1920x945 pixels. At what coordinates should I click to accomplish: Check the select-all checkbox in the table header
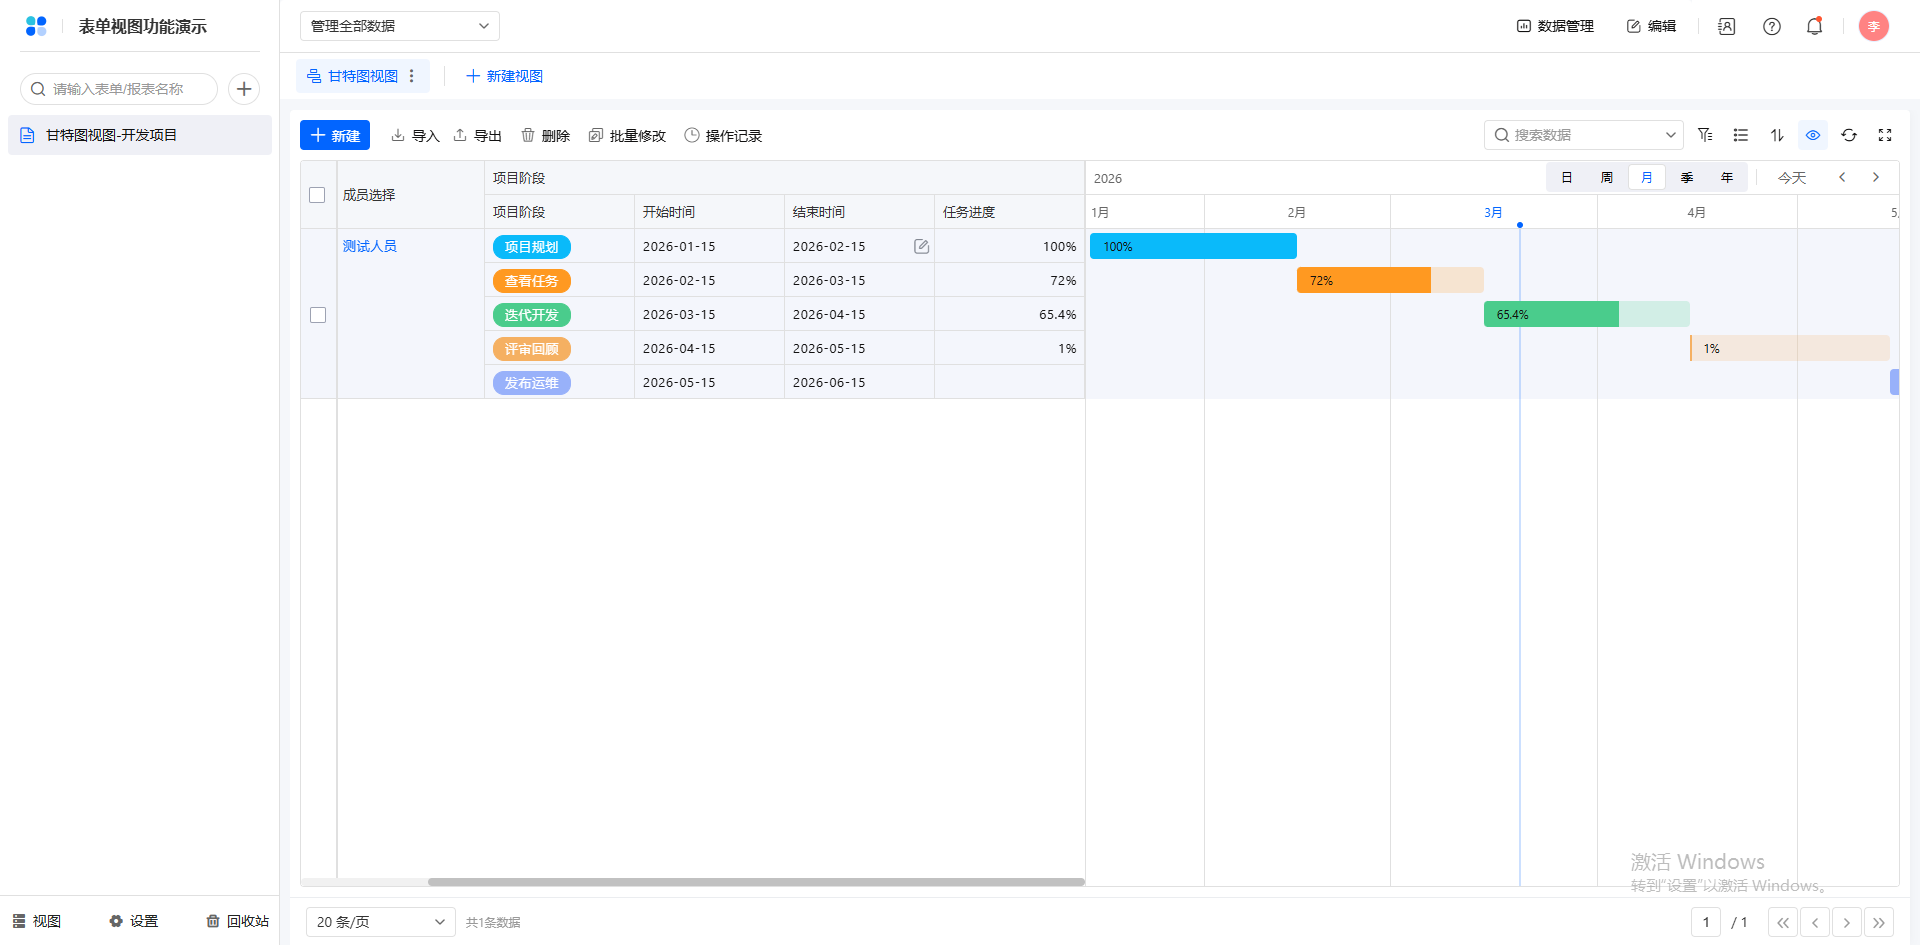tap(317, 195)
